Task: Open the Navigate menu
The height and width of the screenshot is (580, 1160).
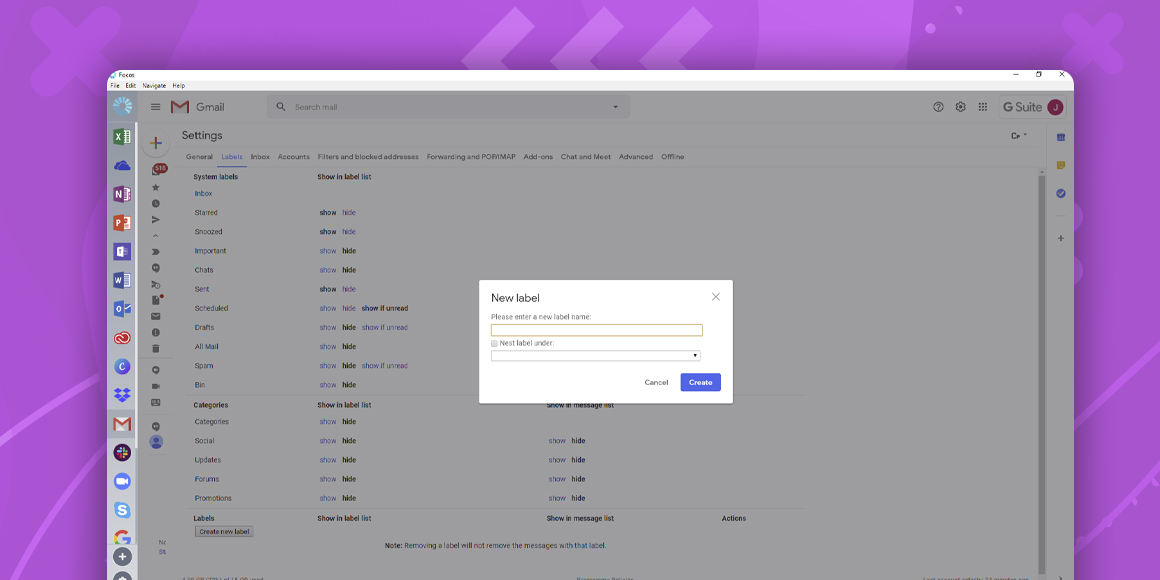Action: pos(155,86)
